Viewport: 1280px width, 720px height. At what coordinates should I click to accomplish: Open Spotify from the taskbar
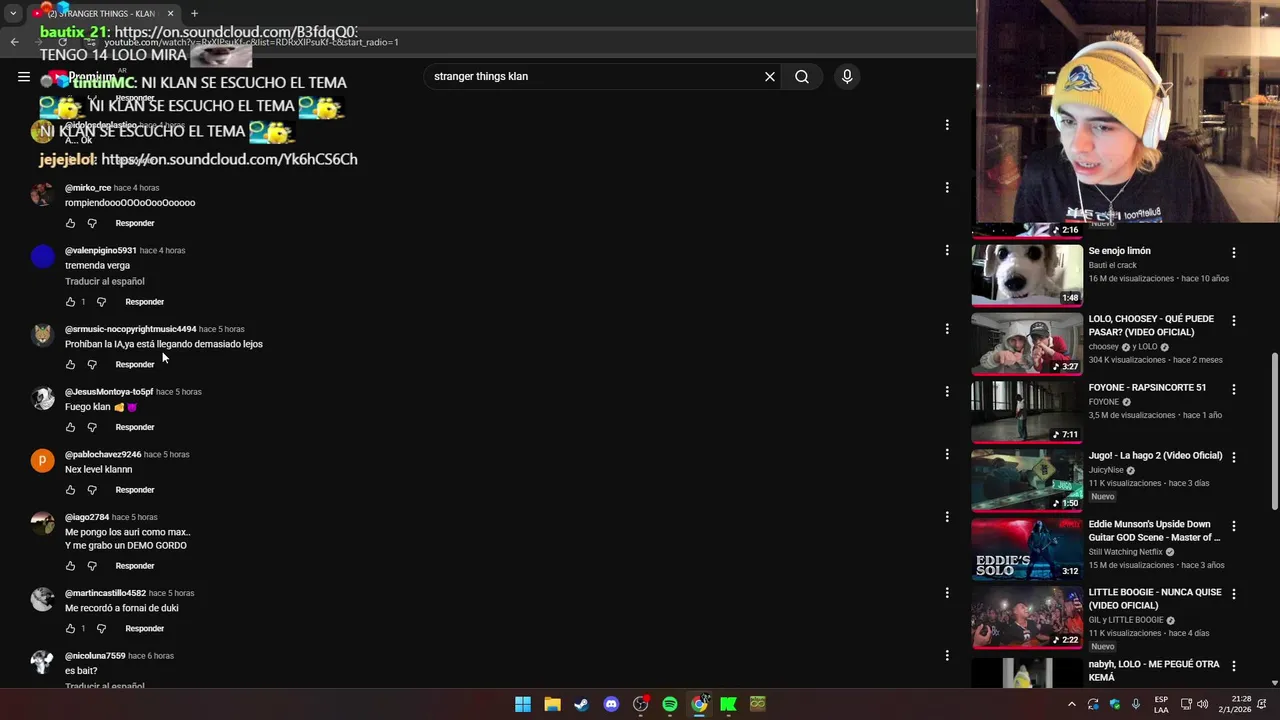[x=670, y=704]
